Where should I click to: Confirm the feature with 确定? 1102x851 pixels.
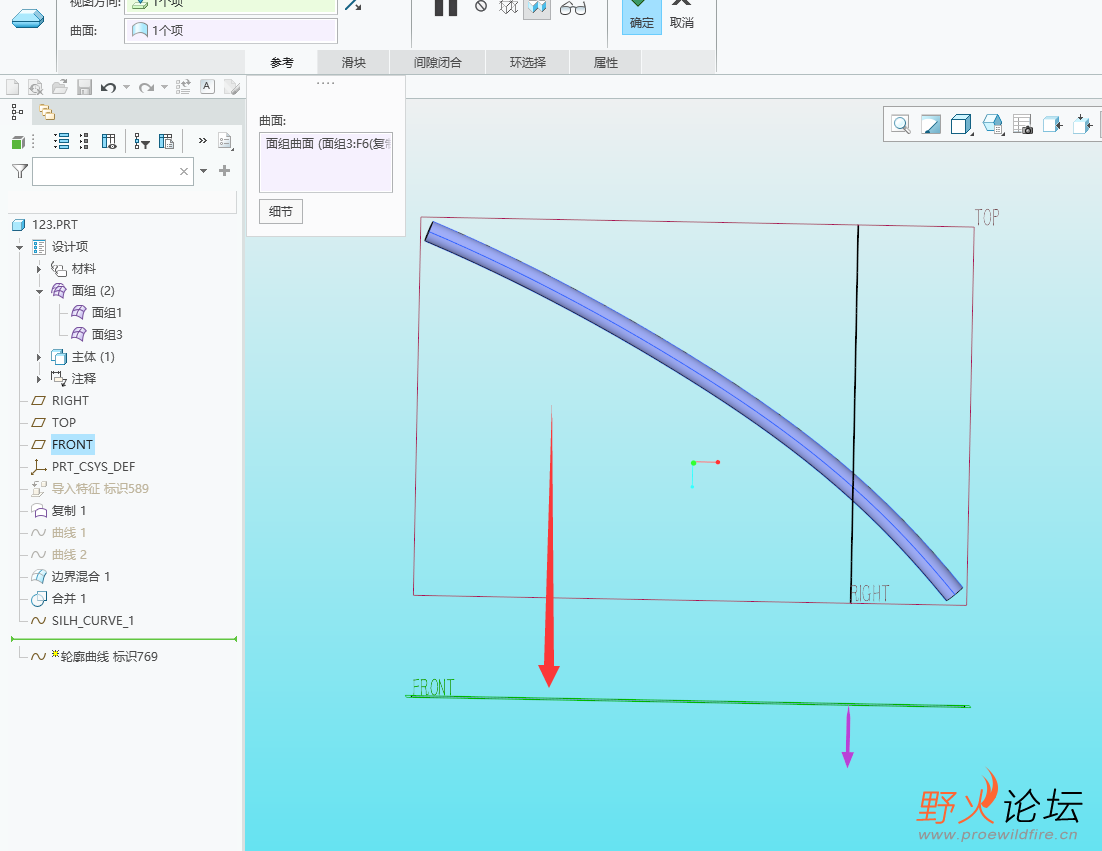pyautogui.click(x=642, y=16)
